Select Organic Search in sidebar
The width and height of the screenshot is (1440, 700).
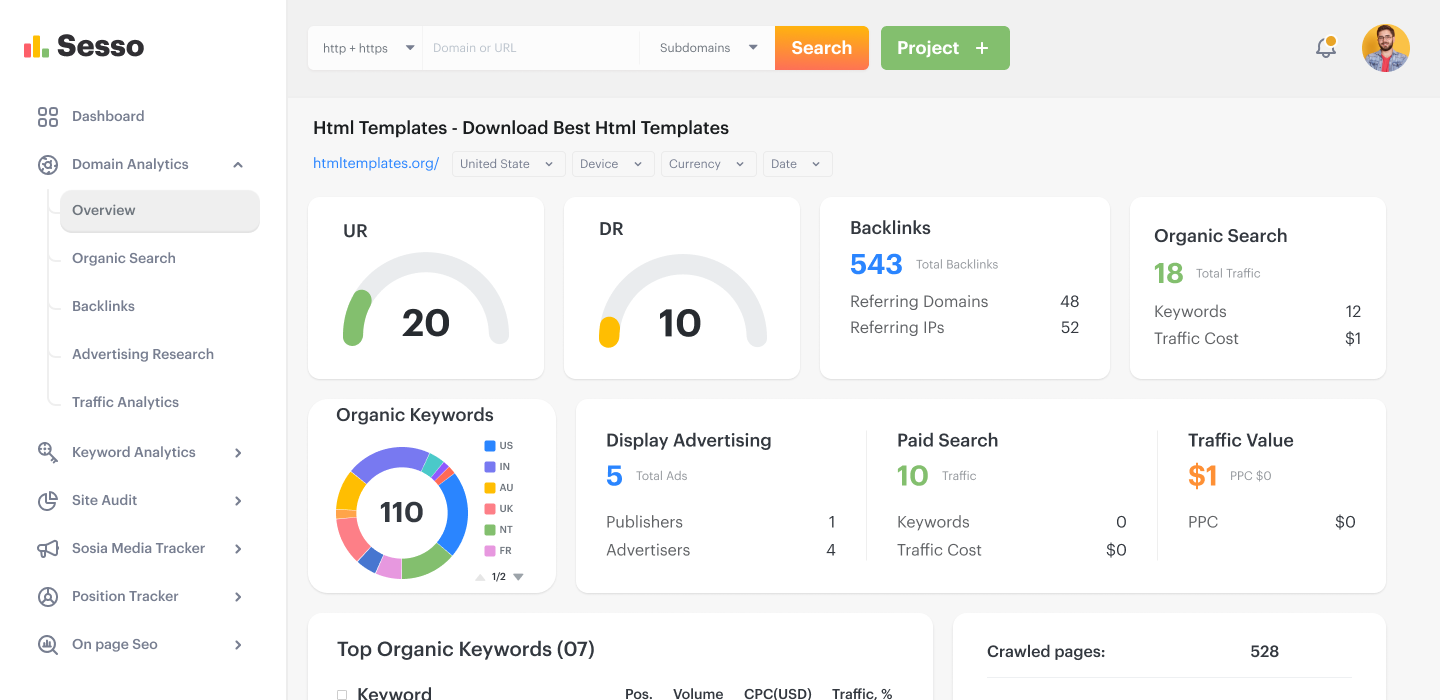click(x=124, y=258)
